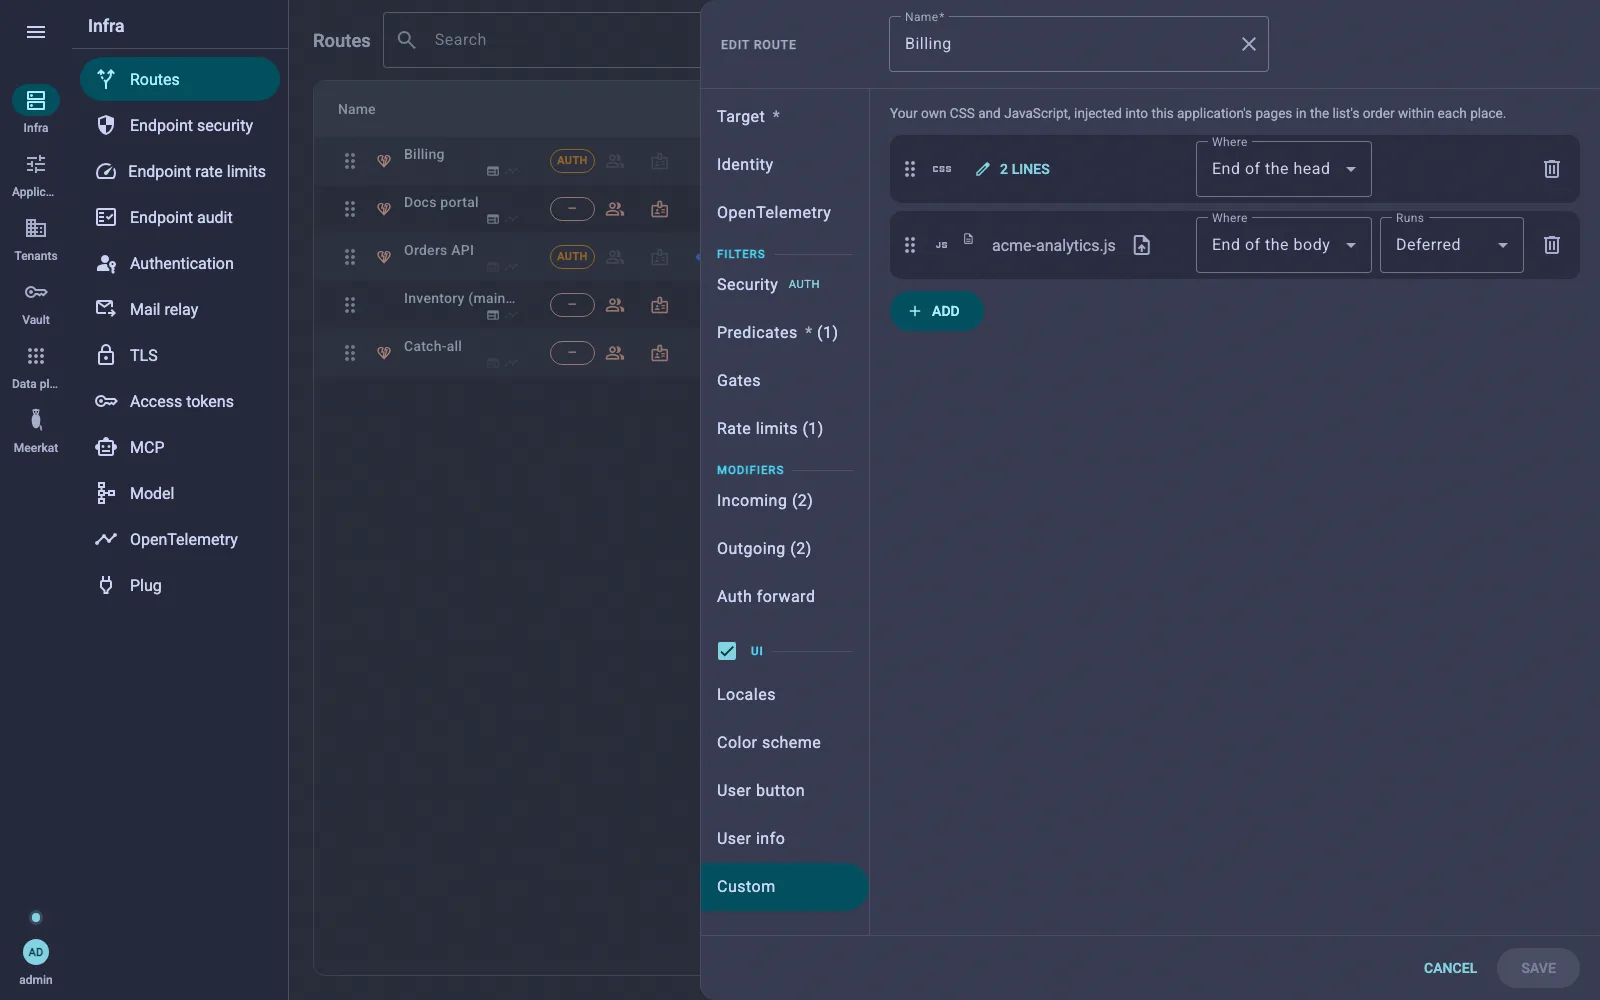1600x1000 pixels.
Task: Click the health heart icon of Orders API
Action: click(383, 257)
